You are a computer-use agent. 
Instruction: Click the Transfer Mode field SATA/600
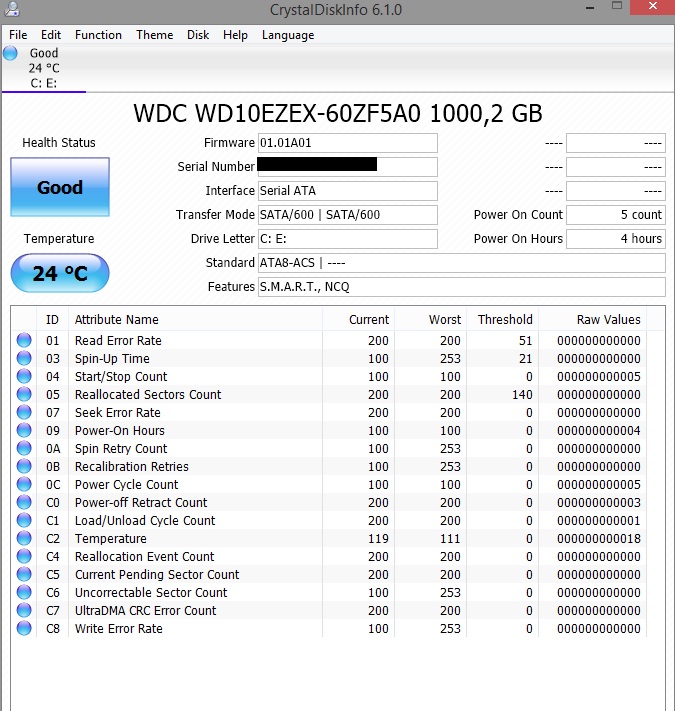(348, 215)
